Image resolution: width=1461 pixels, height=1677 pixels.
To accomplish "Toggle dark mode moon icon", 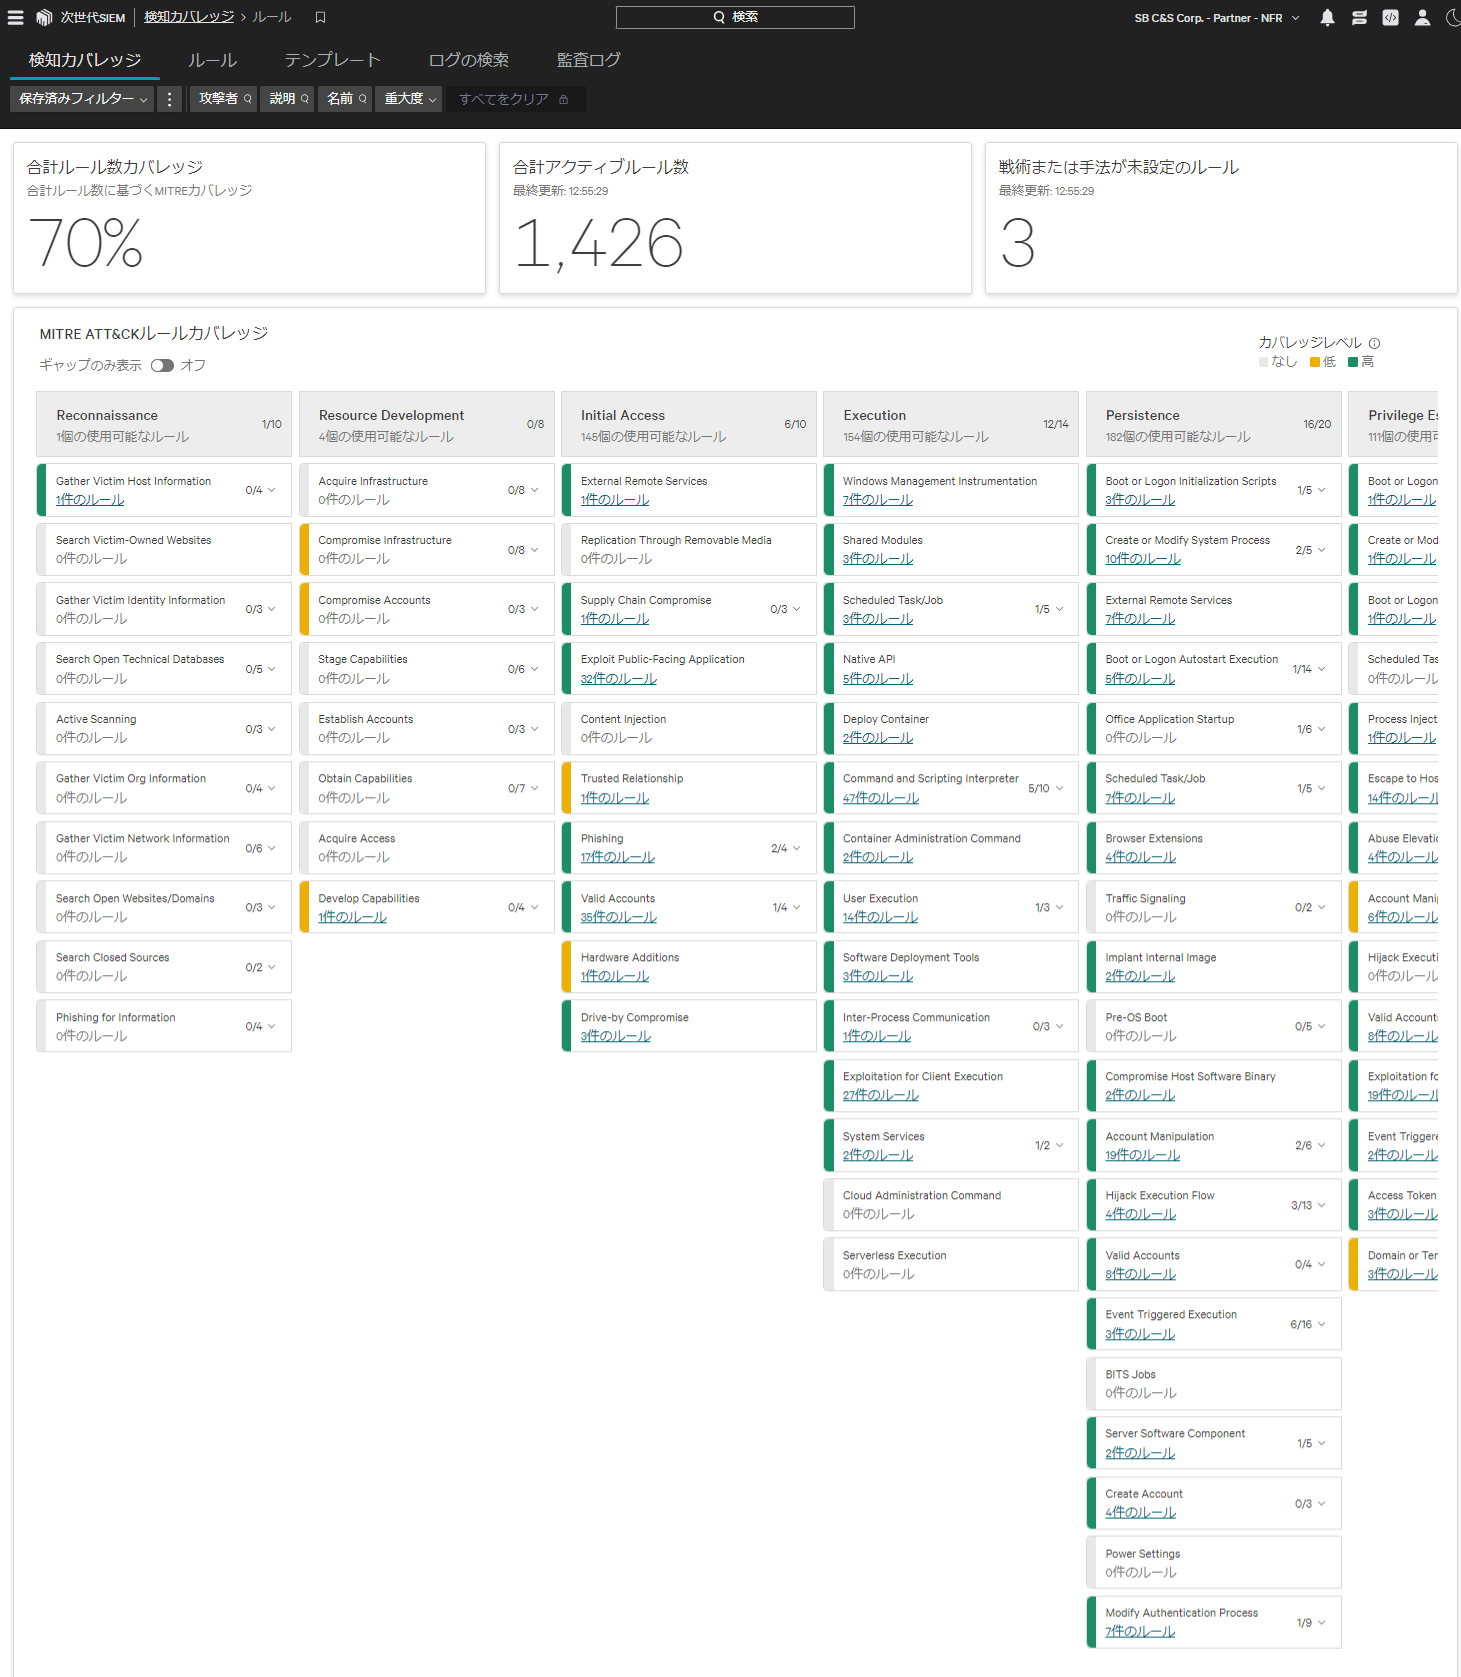I will coord(1452,18).
